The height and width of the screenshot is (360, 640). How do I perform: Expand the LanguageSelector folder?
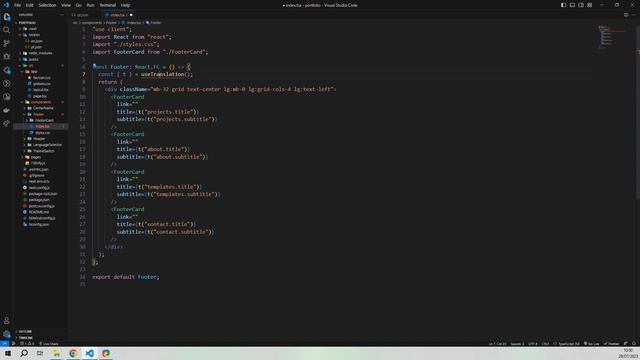[x=47, y=145]
